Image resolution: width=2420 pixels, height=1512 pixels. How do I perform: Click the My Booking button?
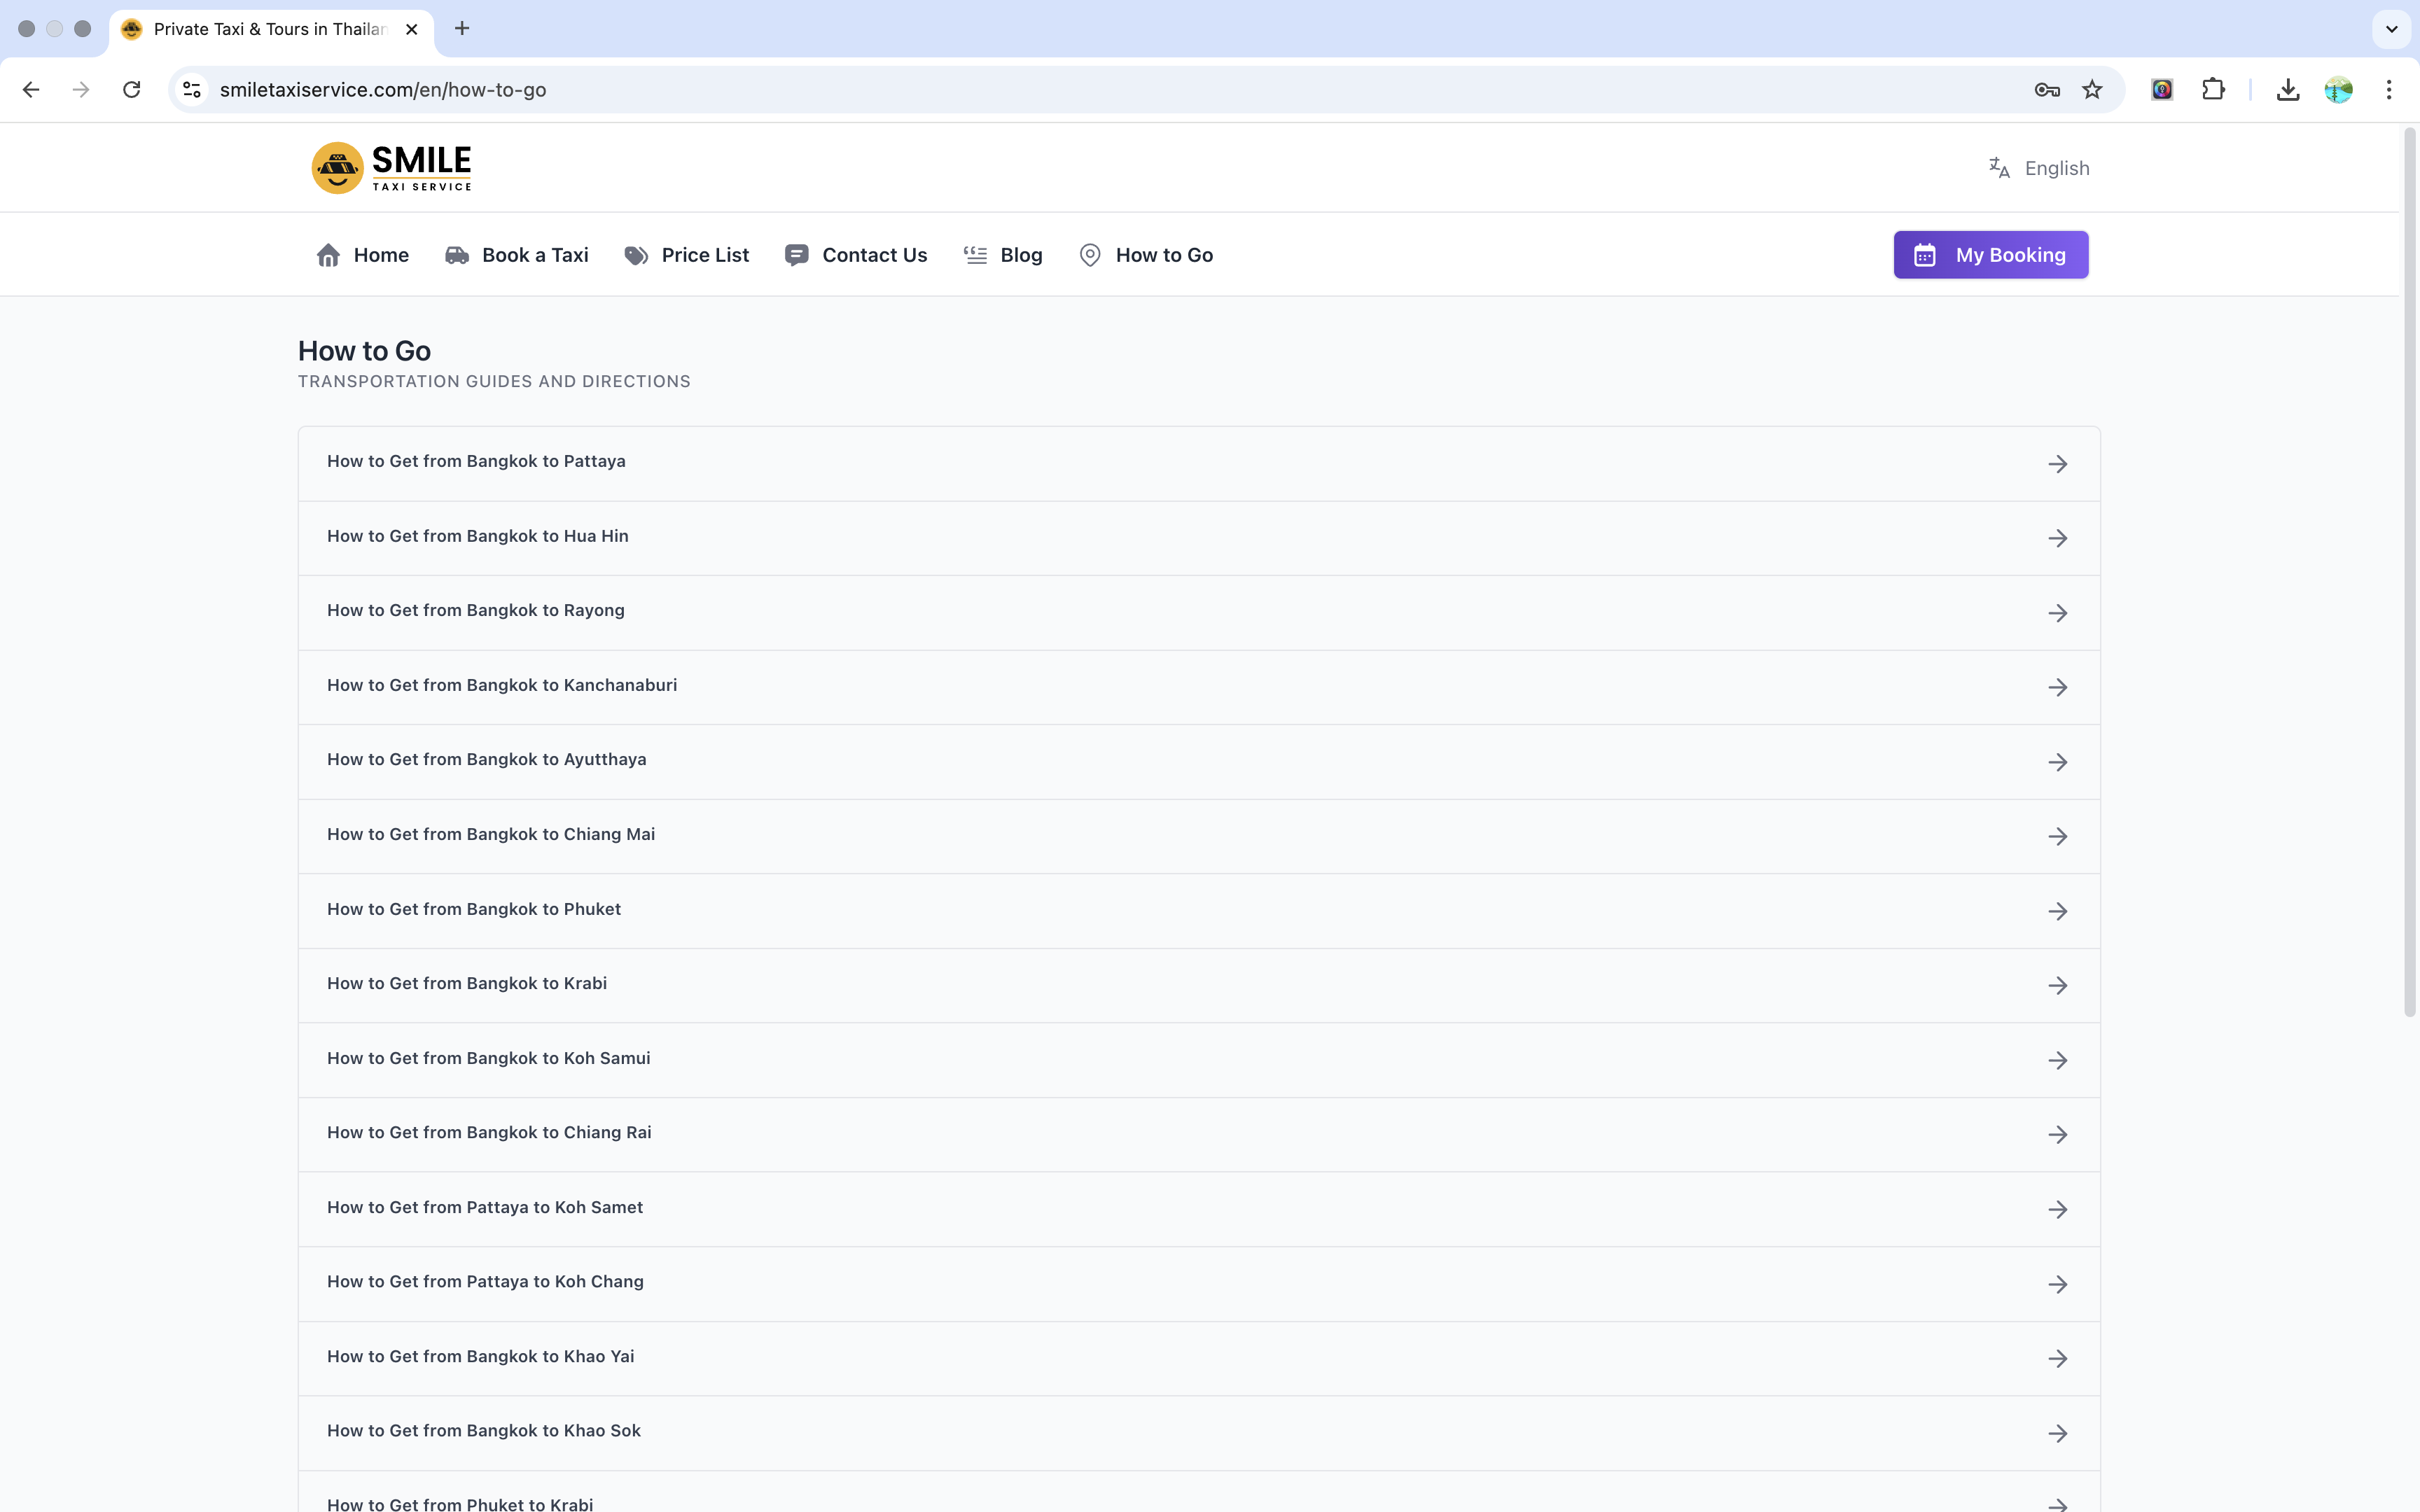point(1990,255)
